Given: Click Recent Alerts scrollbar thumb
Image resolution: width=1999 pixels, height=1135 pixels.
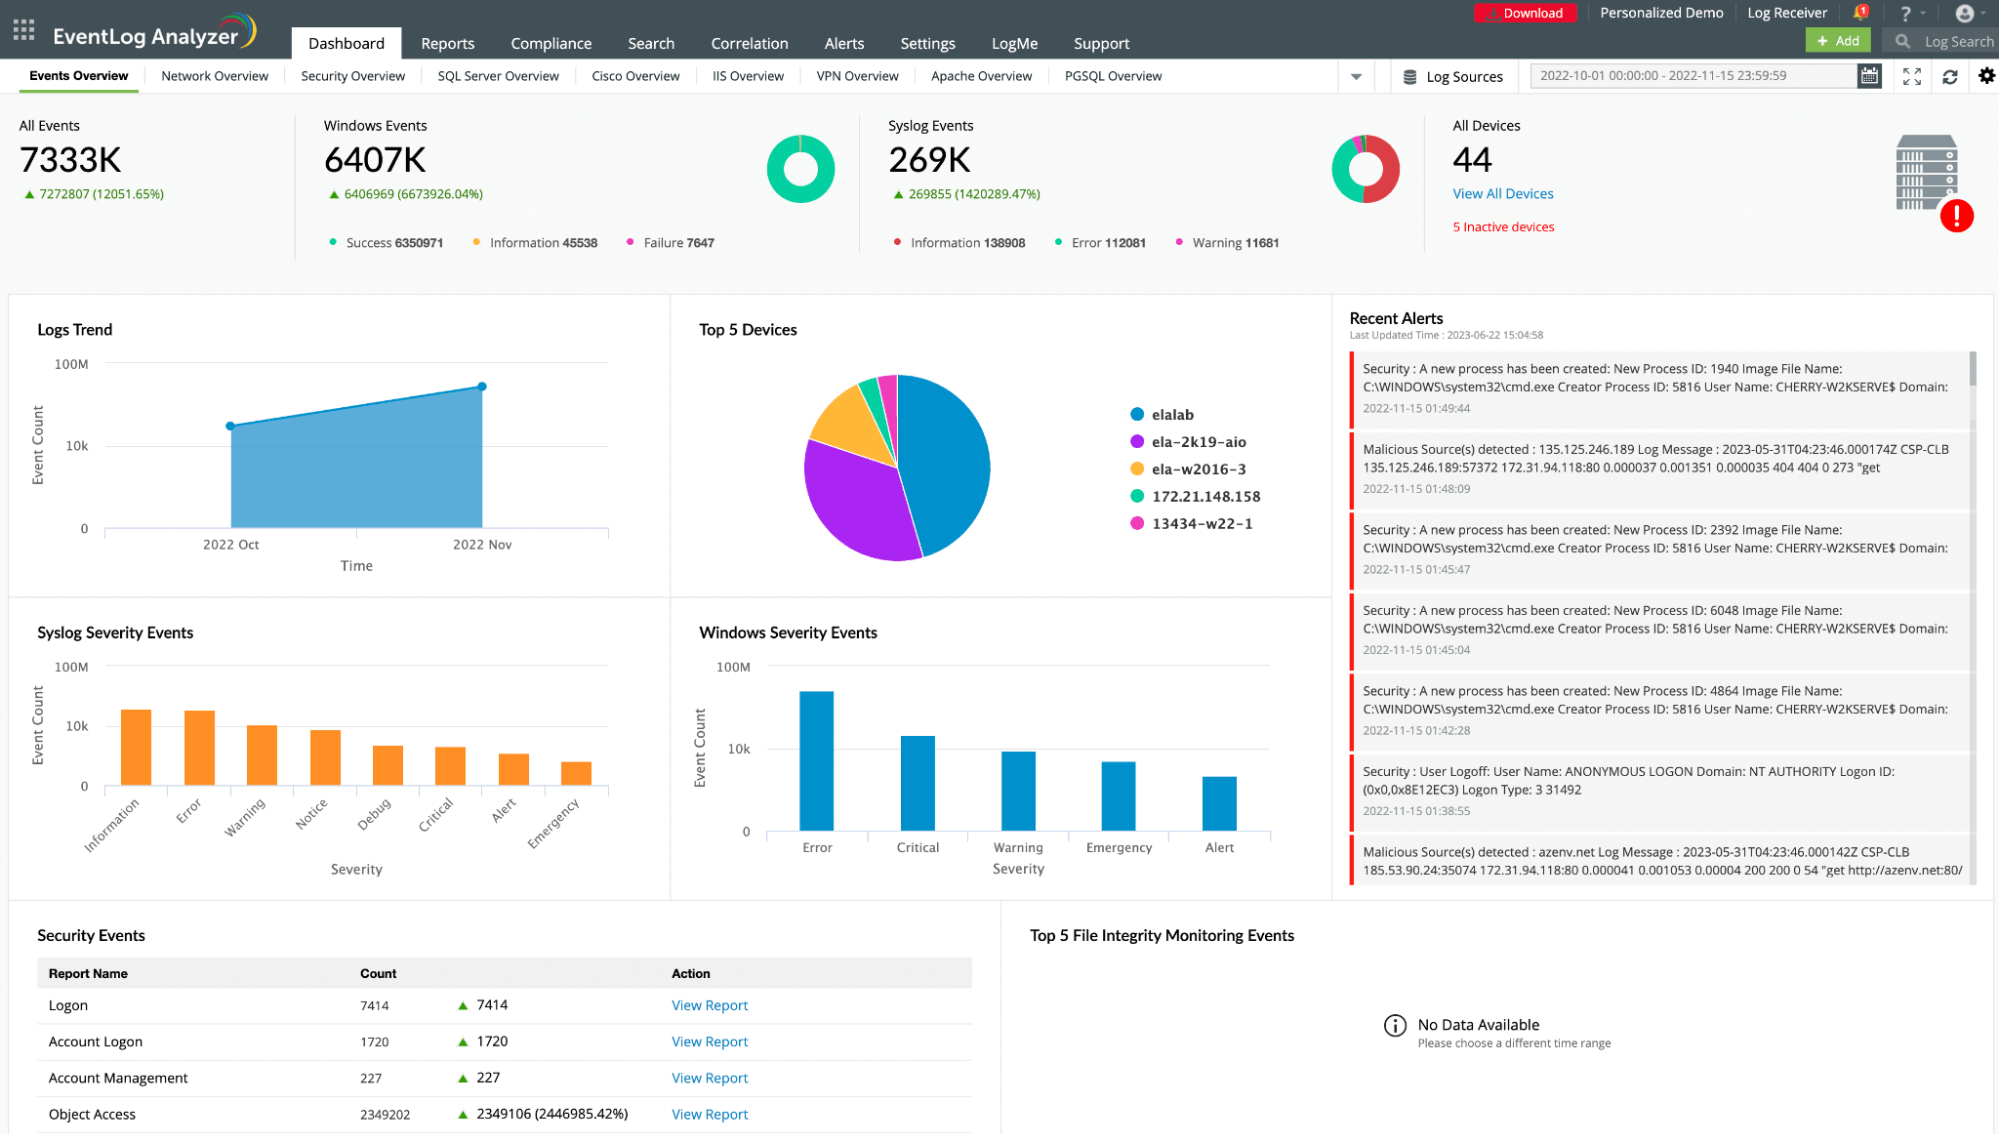Looking at the screenshot, I should tap(1973, 368).
